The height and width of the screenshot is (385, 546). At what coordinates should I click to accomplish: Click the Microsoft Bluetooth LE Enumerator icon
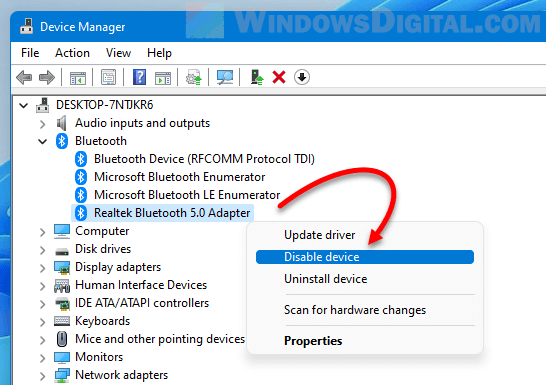tap(81, 195)
